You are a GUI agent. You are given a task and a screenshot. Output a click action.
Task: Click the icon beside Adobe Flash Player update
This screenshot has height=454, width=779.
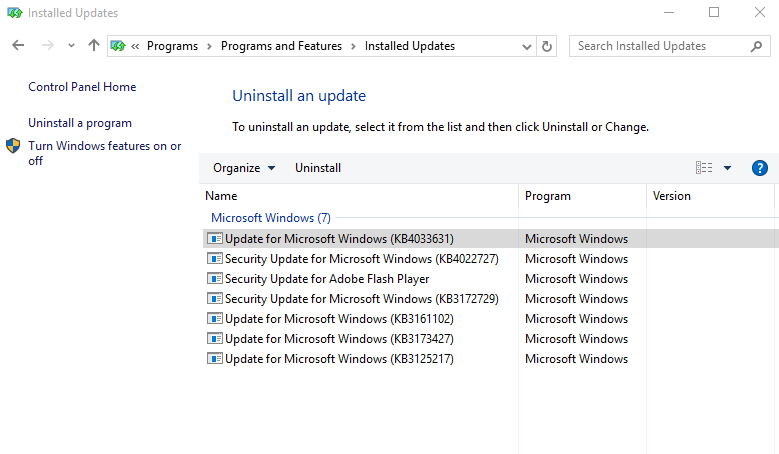[215, 279]
